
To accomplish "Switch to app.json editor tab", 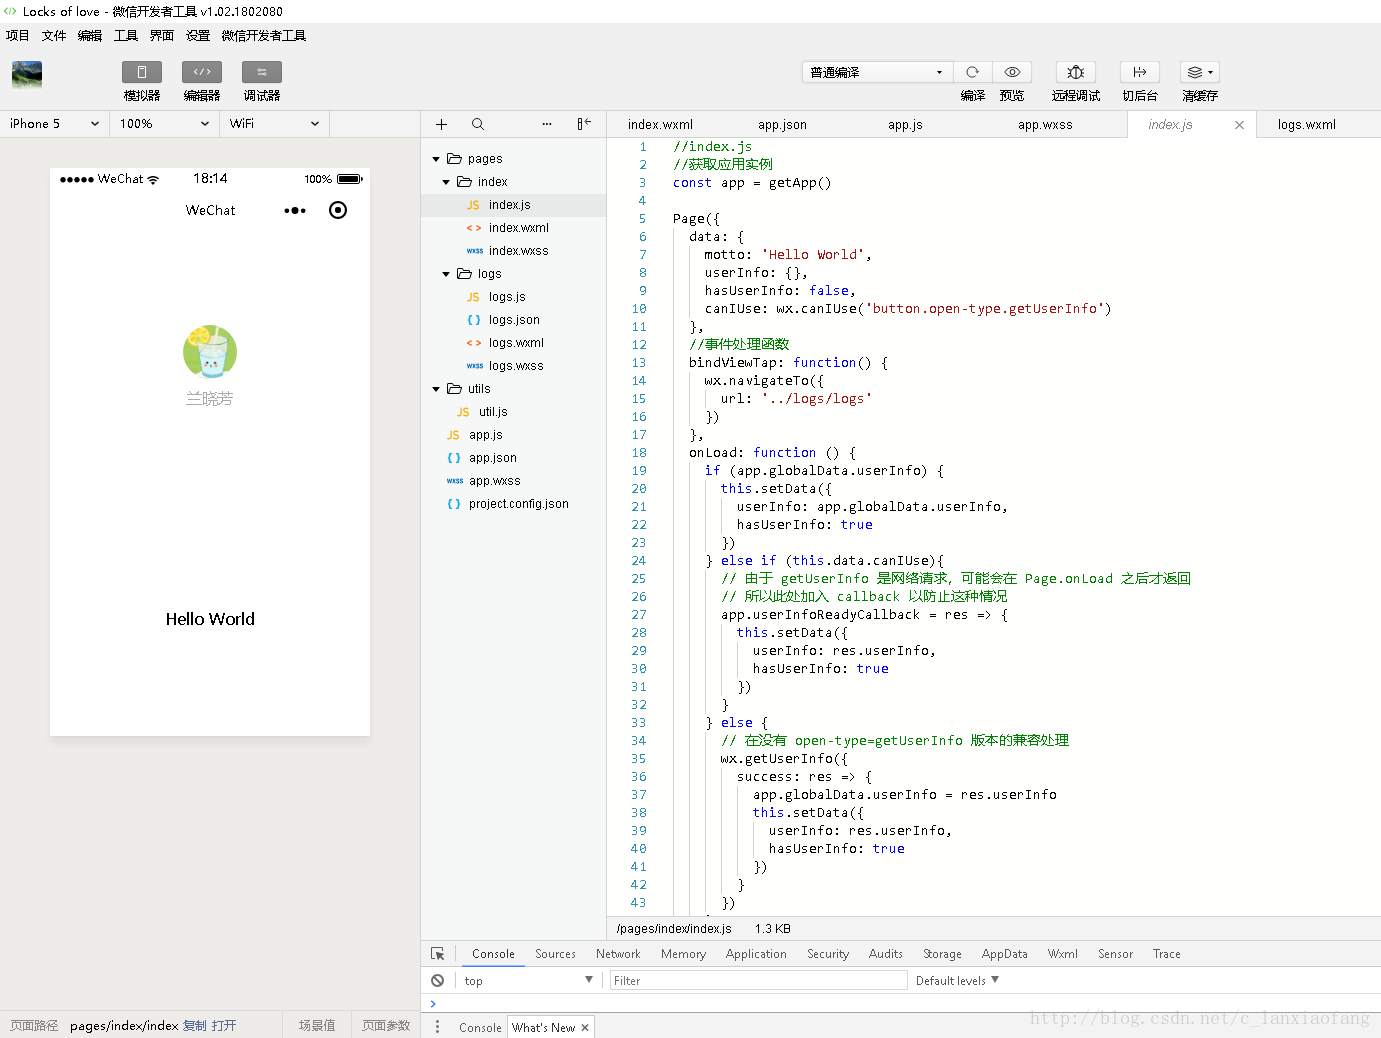I will pos(782,125).
